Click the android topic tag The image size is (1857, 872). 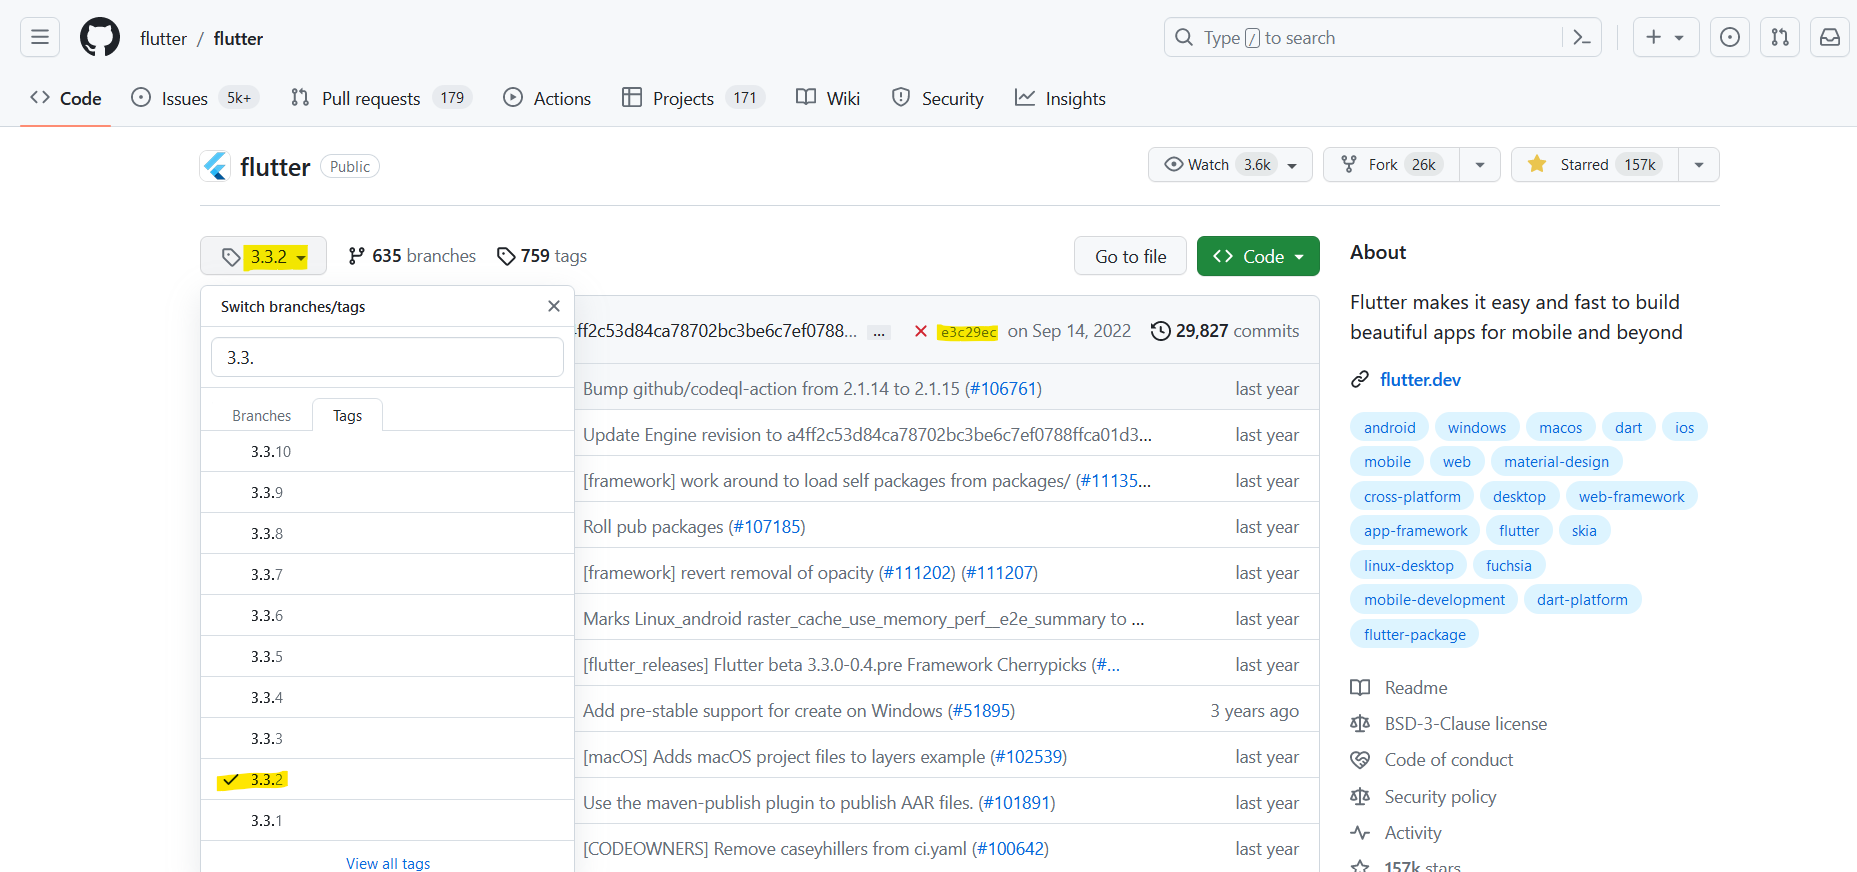[1389, 427]
